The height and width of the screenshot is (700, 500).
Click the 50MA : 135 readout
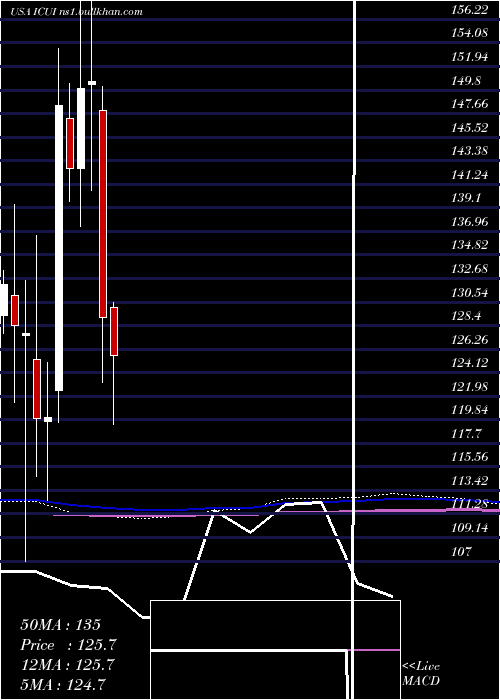coord(60,625)
